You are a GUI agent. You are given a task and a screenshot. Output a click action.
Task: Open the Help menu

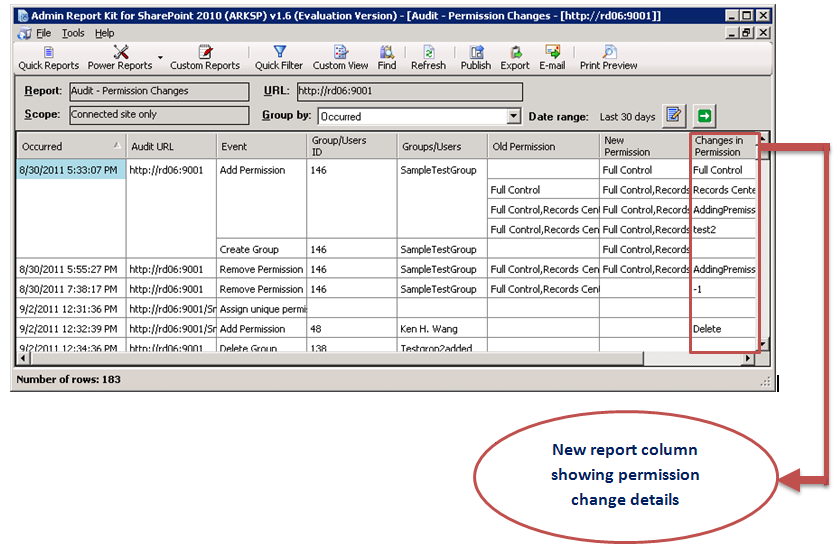[105, 33]
